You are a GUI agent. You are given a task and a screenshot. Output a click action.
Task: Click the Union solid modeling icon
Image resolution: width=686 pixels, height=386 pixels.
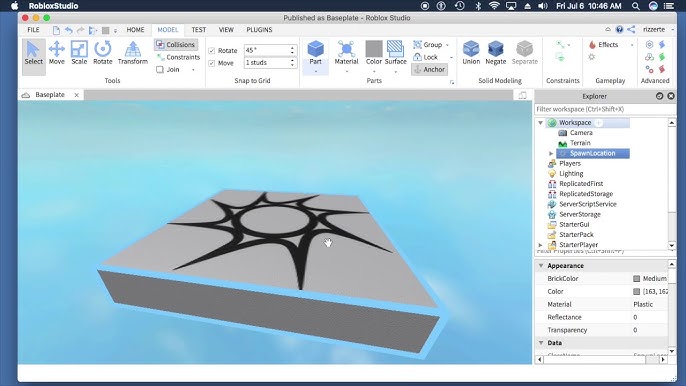coord(471,53)
